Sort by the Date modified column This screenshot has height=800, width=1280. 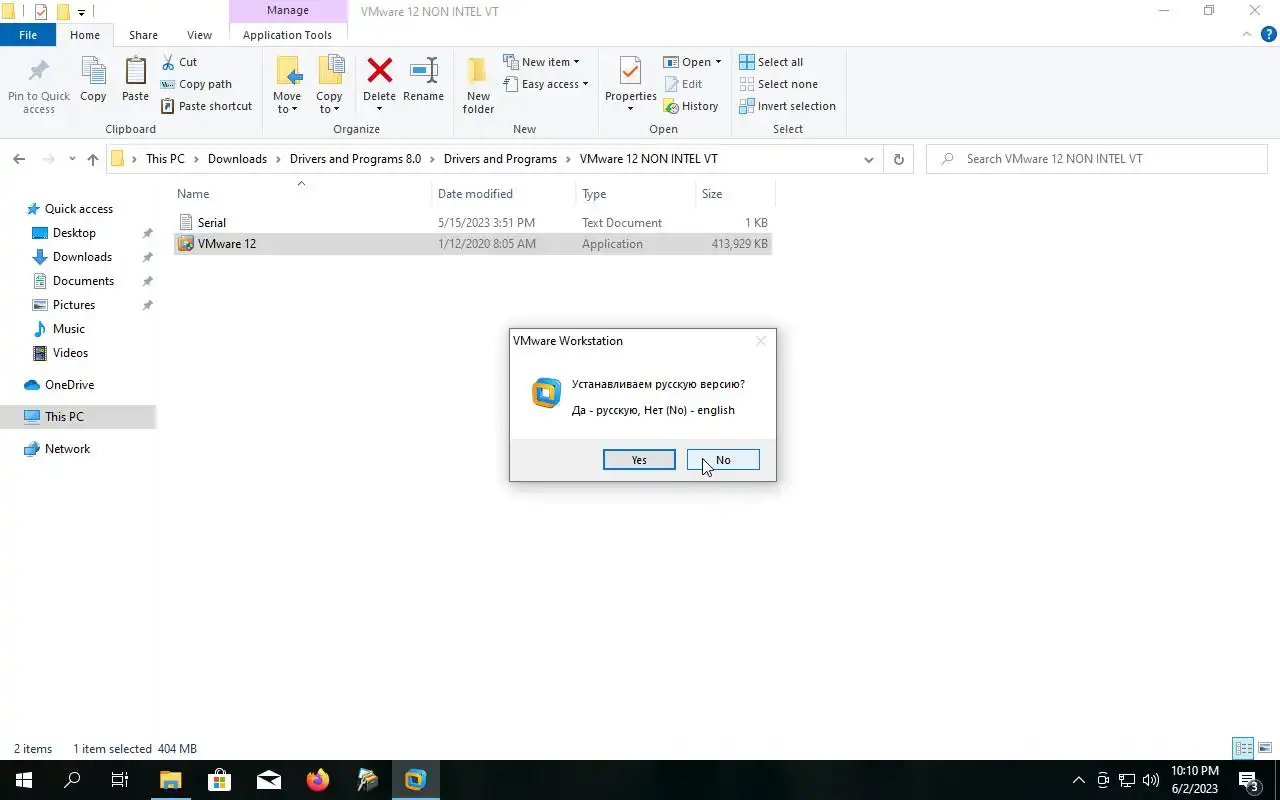coord(504,194)
